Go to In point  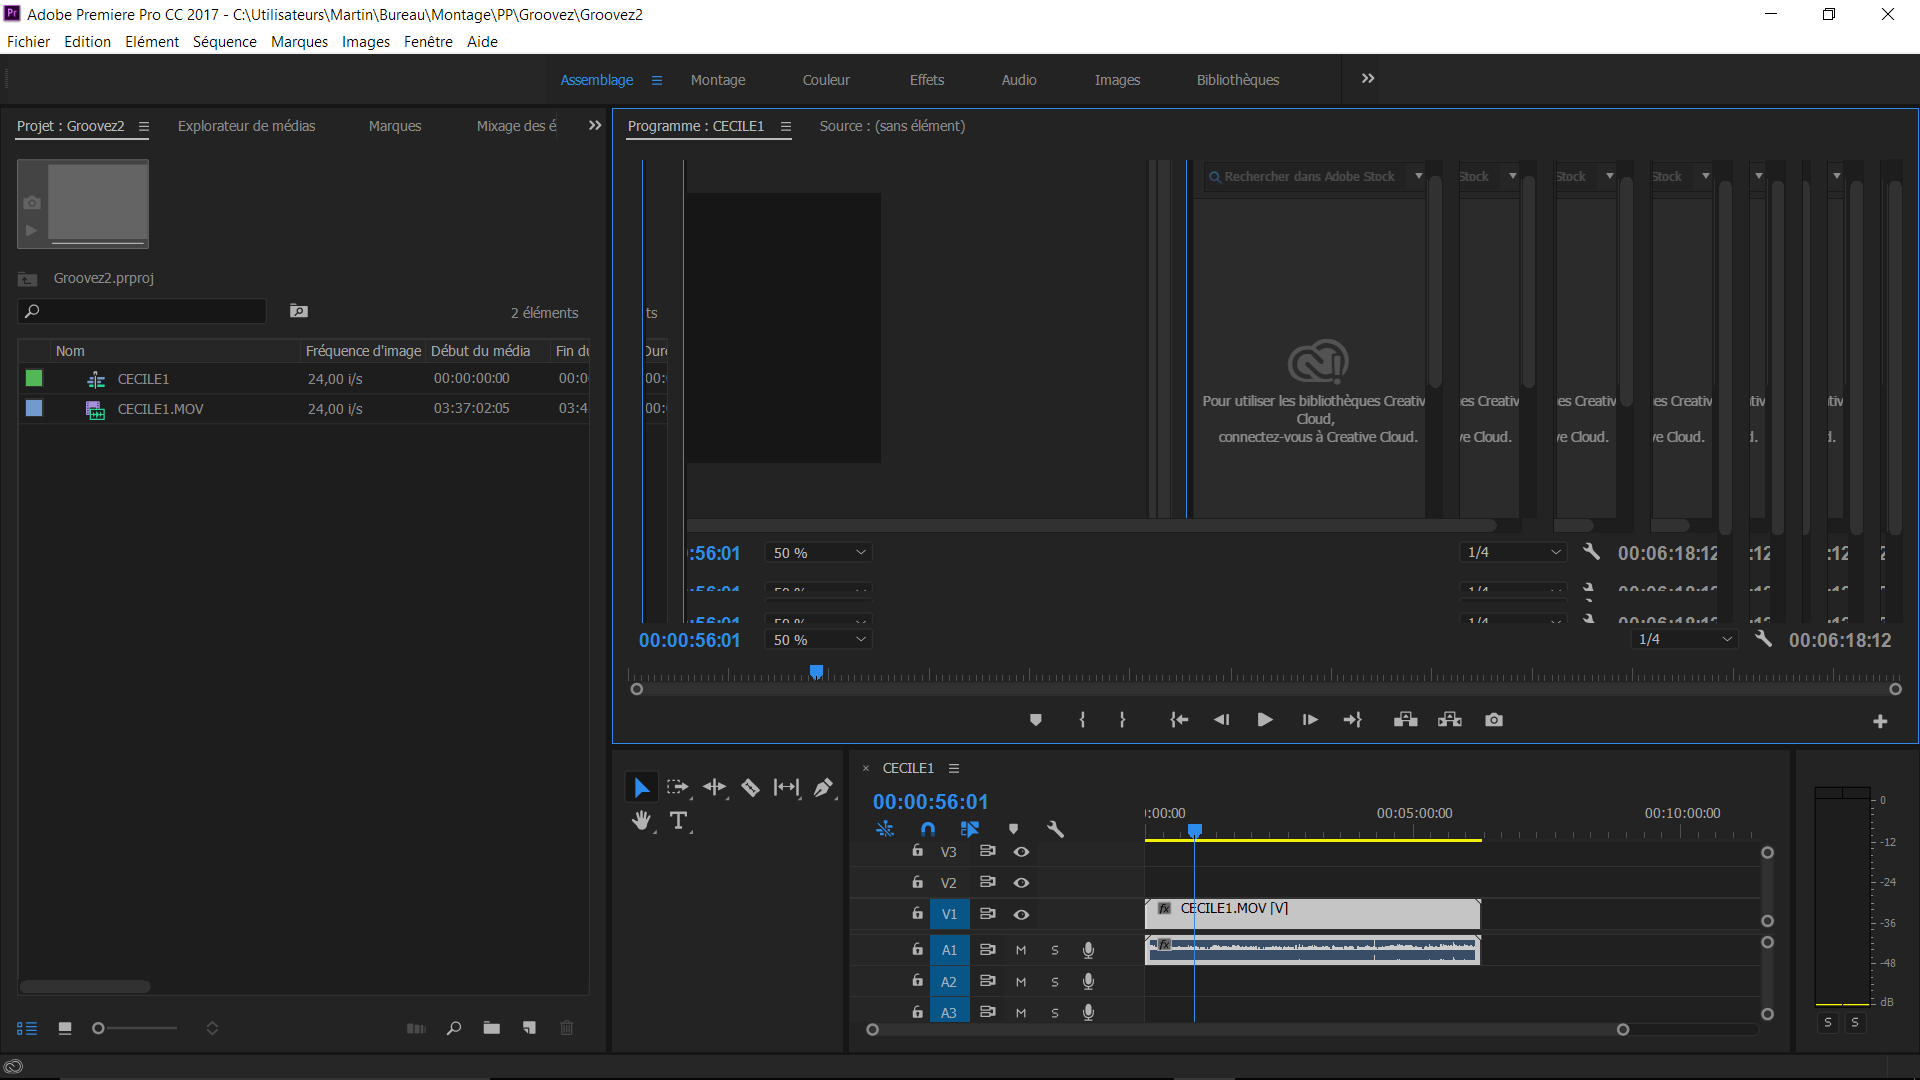(1179, 720)
